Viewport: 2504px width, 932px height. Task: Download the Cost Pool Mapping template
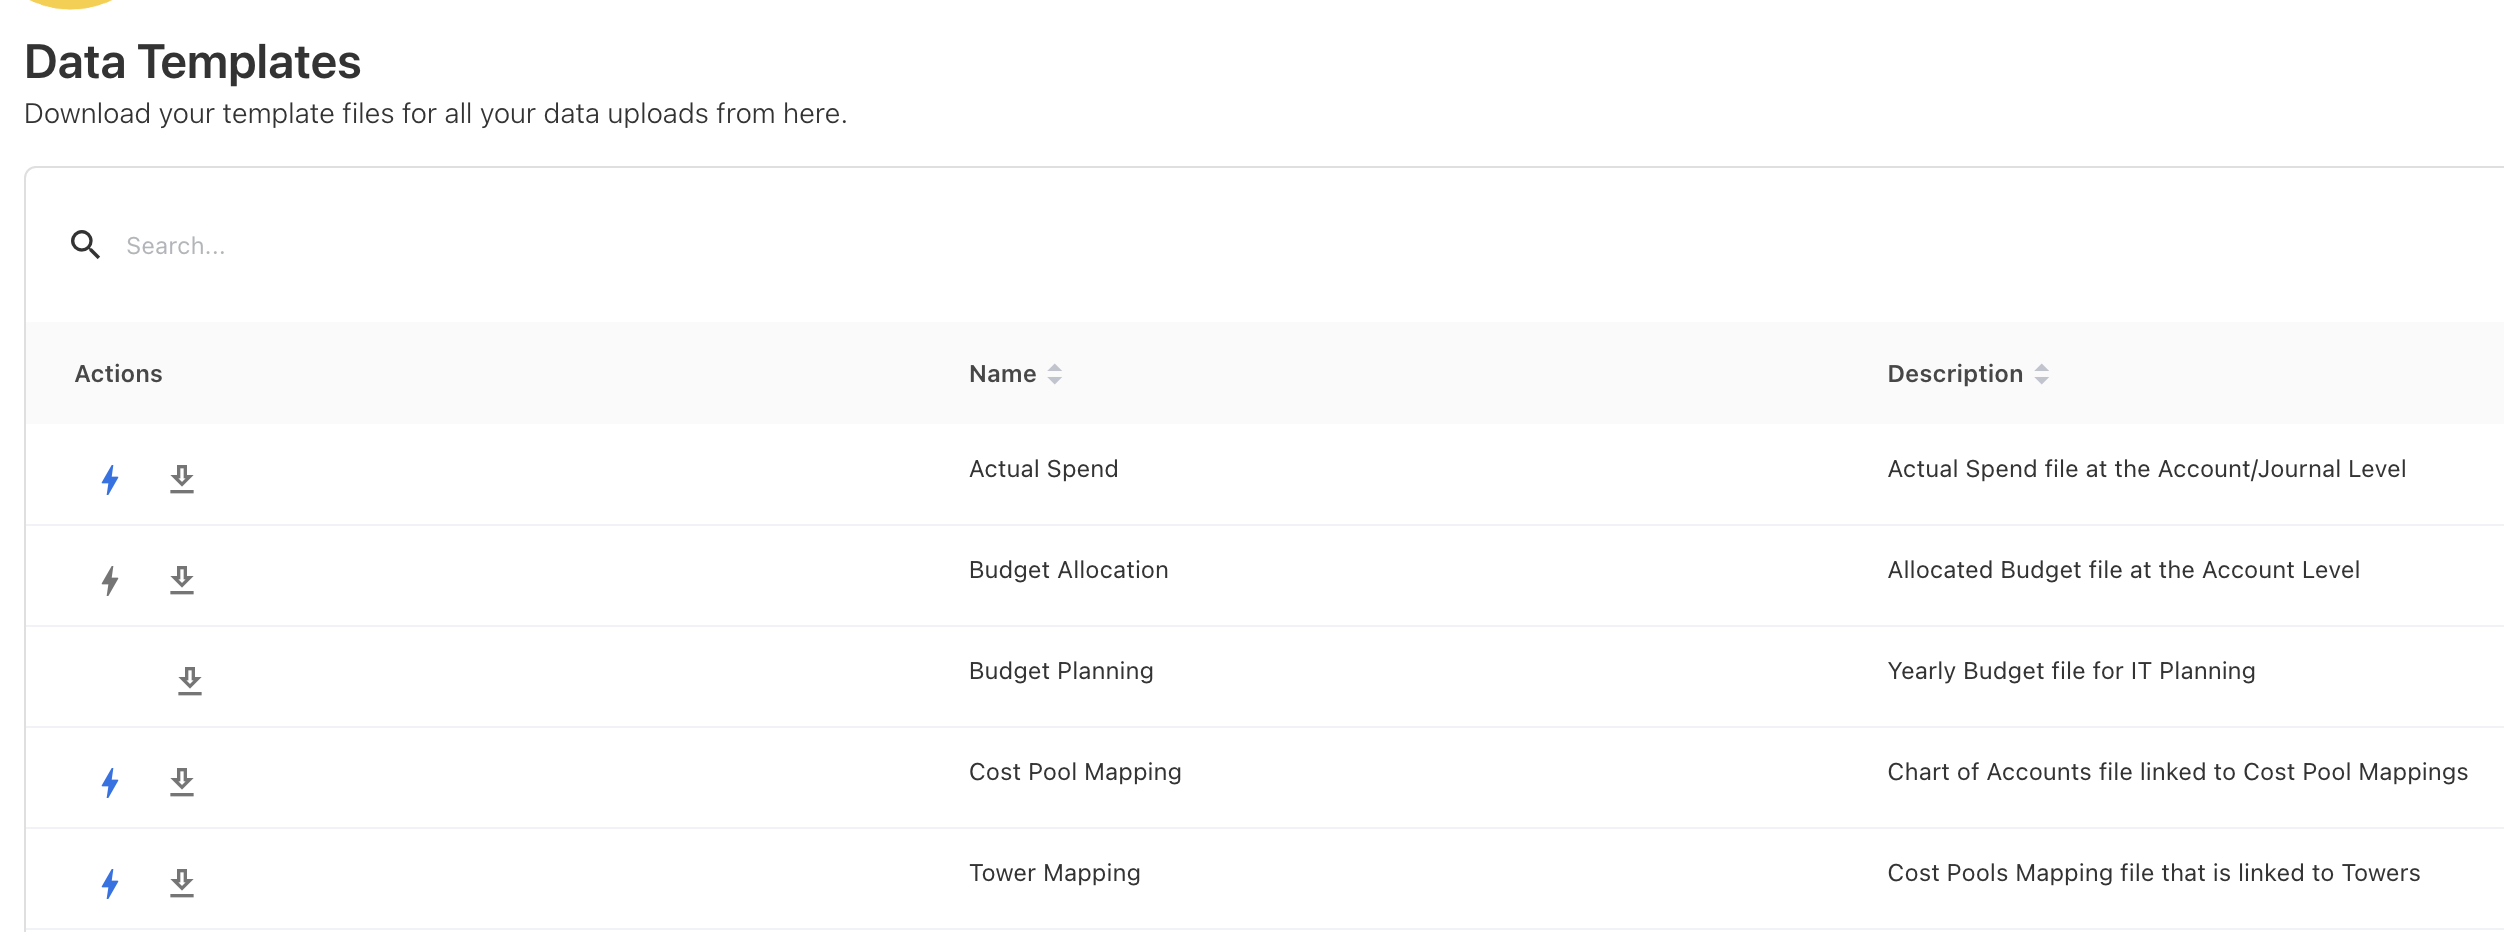[181, 782]
